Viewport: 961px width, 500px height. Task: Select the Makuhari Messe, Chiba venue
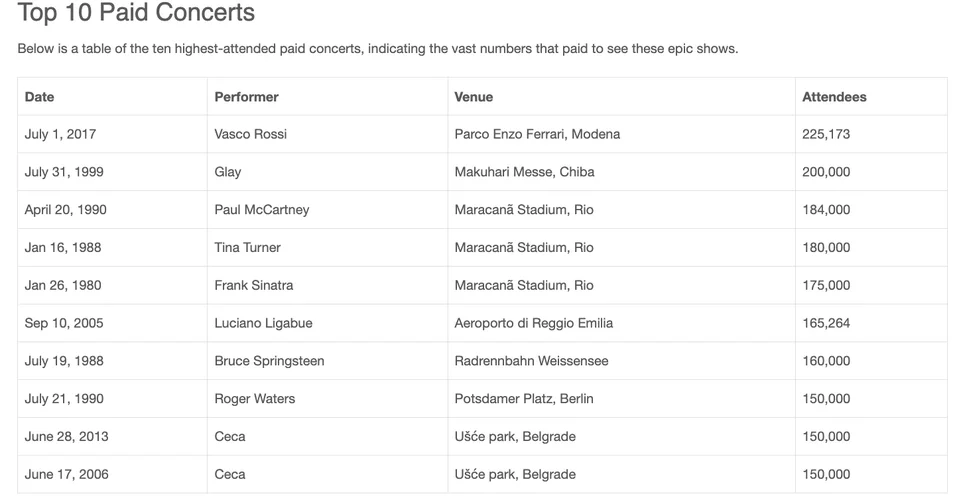524,172
